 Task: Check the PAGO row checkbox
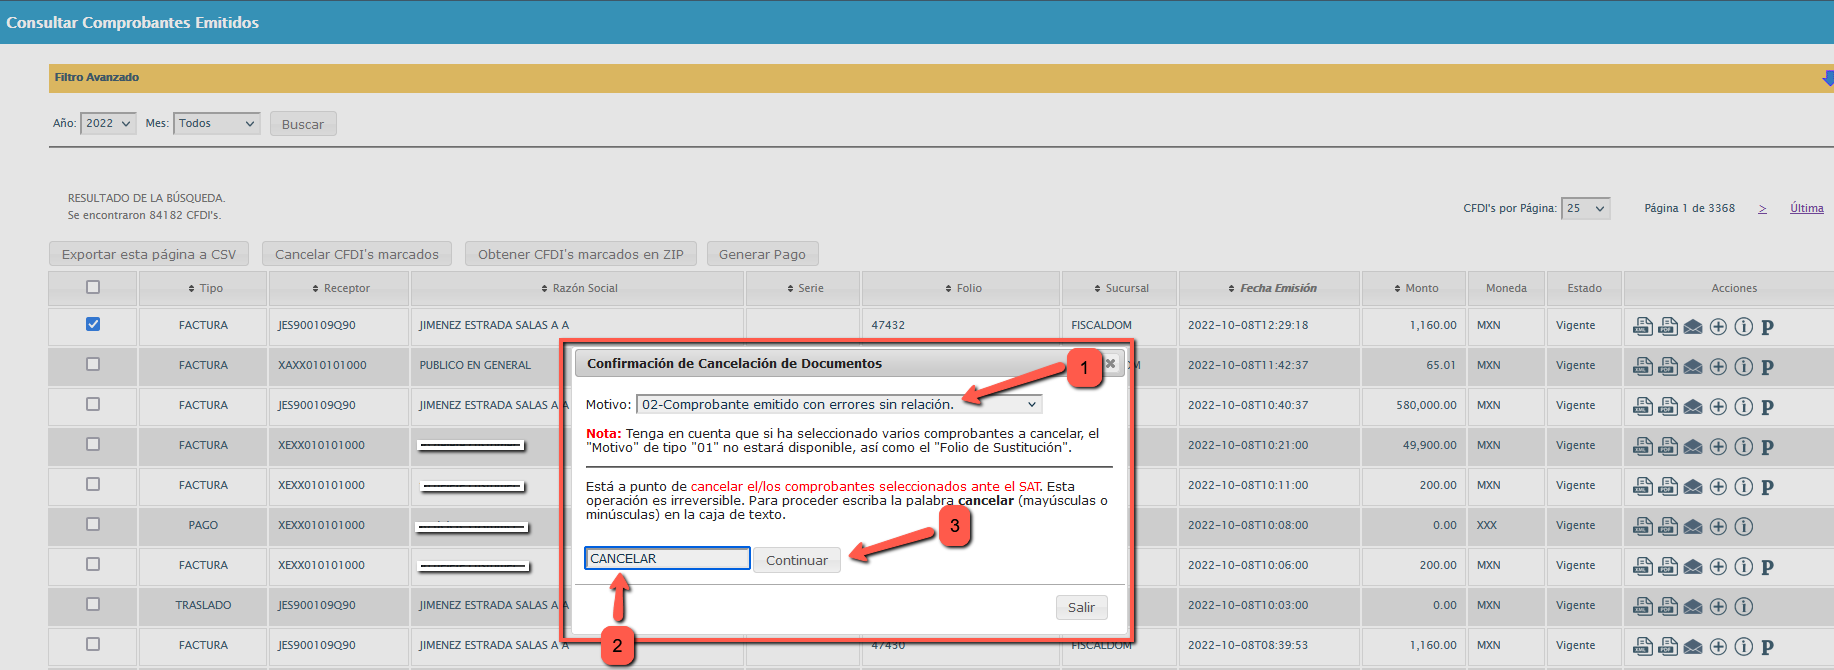click(93, 524)
